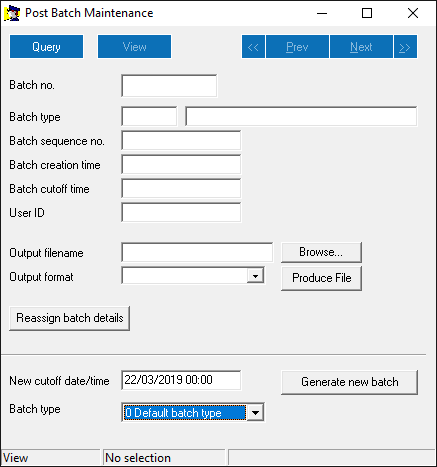Jump to last record with >> button

point(405,47)
